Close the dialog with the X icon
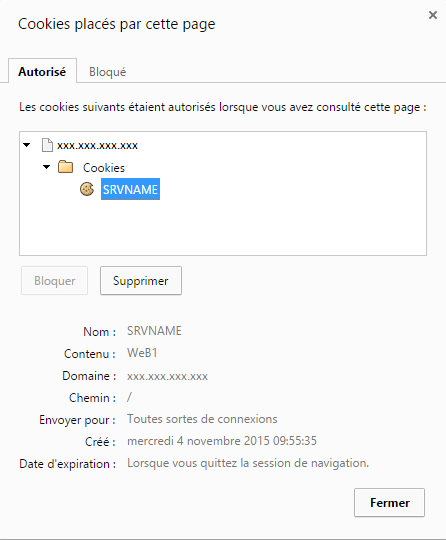The height and width of the screenshot is (540, 446). tap(433, 15)
